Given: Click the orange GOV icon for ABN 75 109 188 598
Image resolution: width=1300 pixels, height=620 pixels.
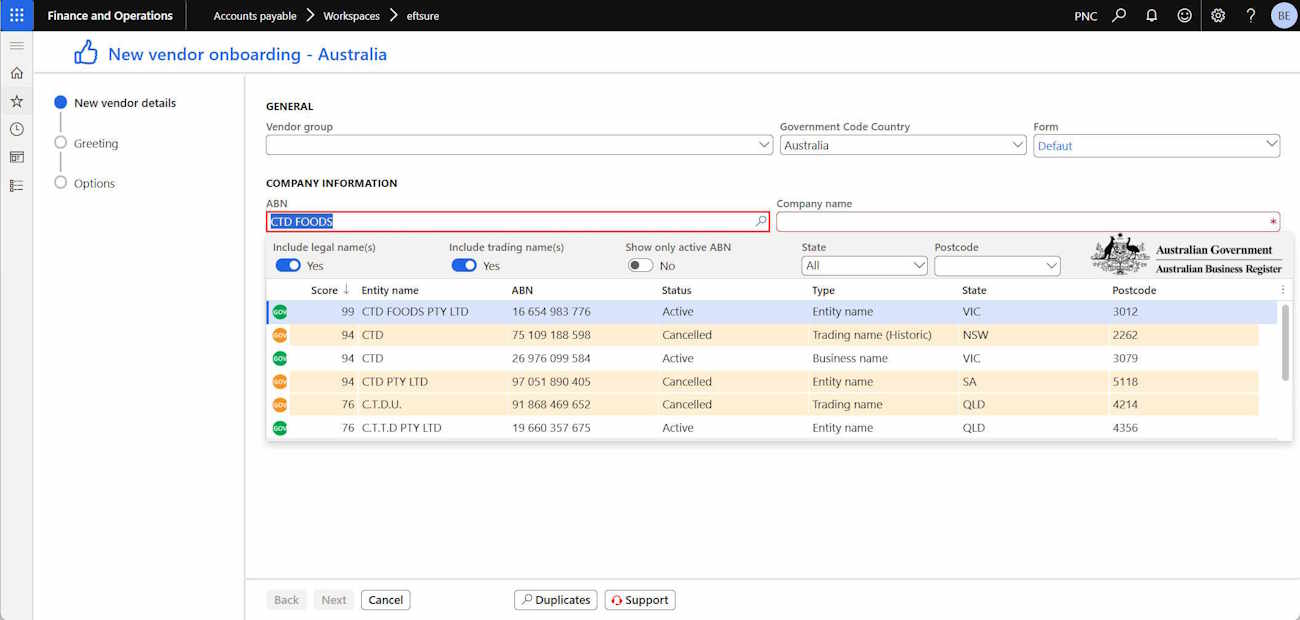Looking at the screenshot, I should click(280, 335).
